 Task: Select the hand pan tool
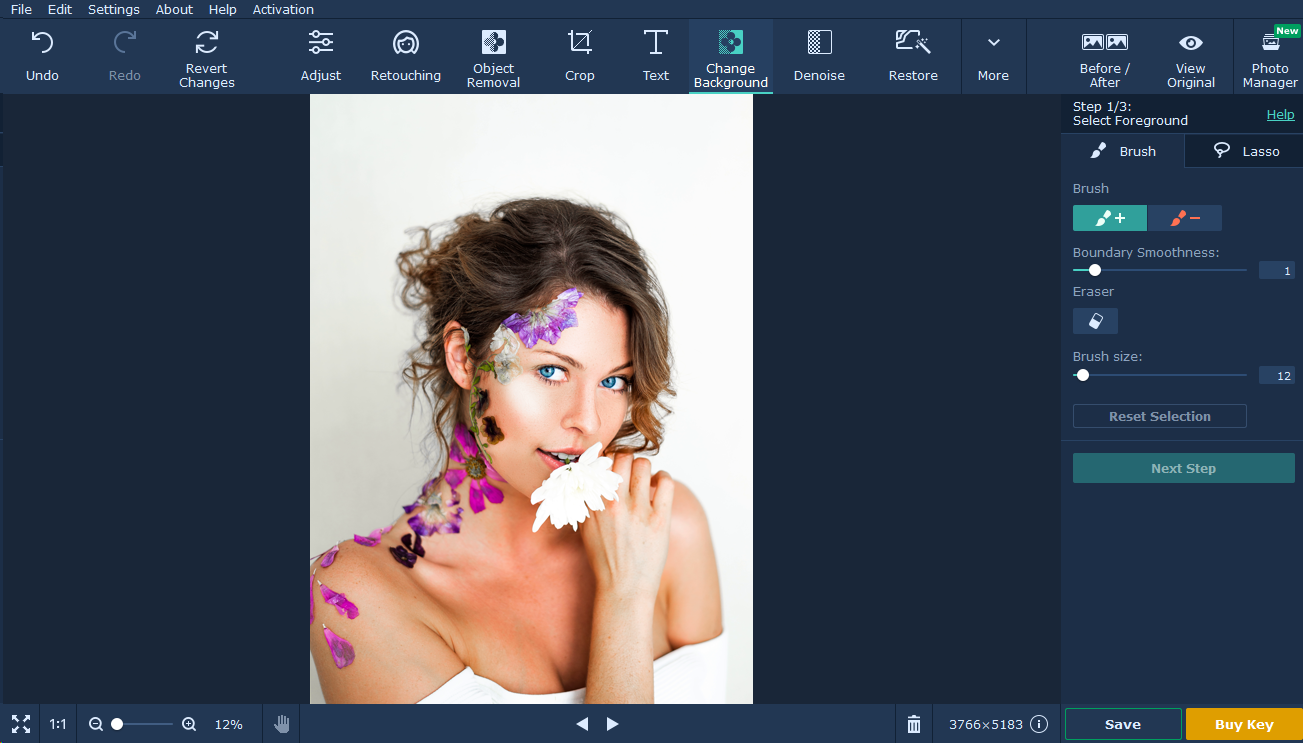[282, 724]
